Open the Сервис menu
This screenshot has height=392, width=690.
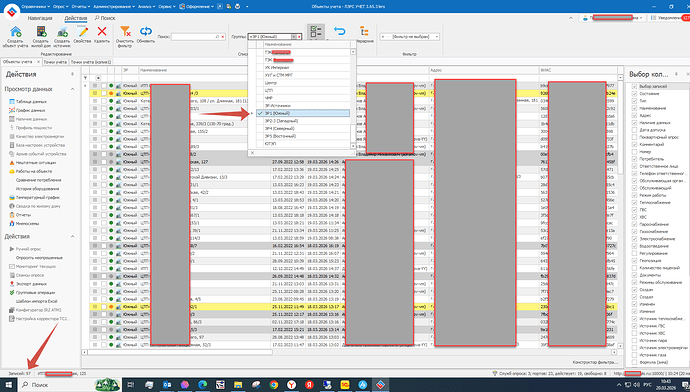(167, 7)
